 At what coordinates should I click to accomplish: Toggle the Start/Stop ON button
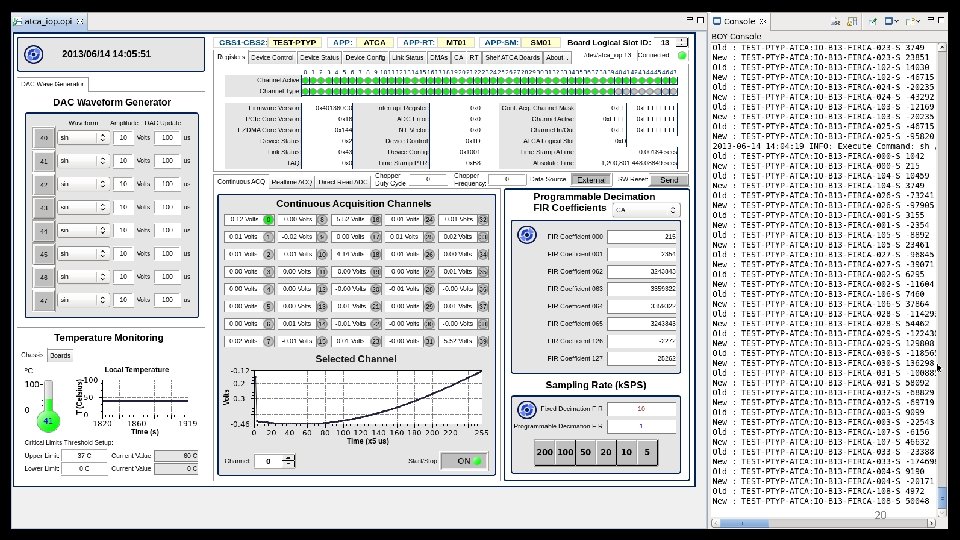point(464,461)
